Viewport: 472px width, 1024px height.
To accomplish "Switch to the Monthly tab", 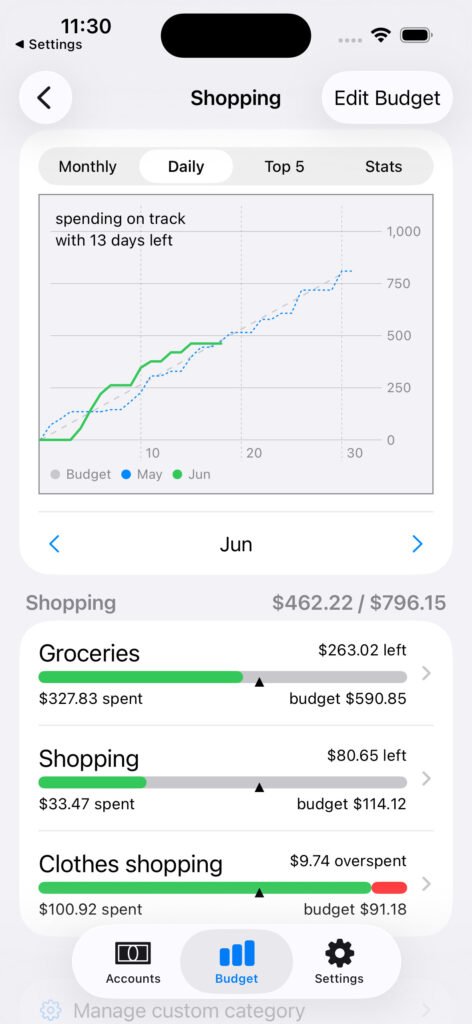I will tap(87, 167).
